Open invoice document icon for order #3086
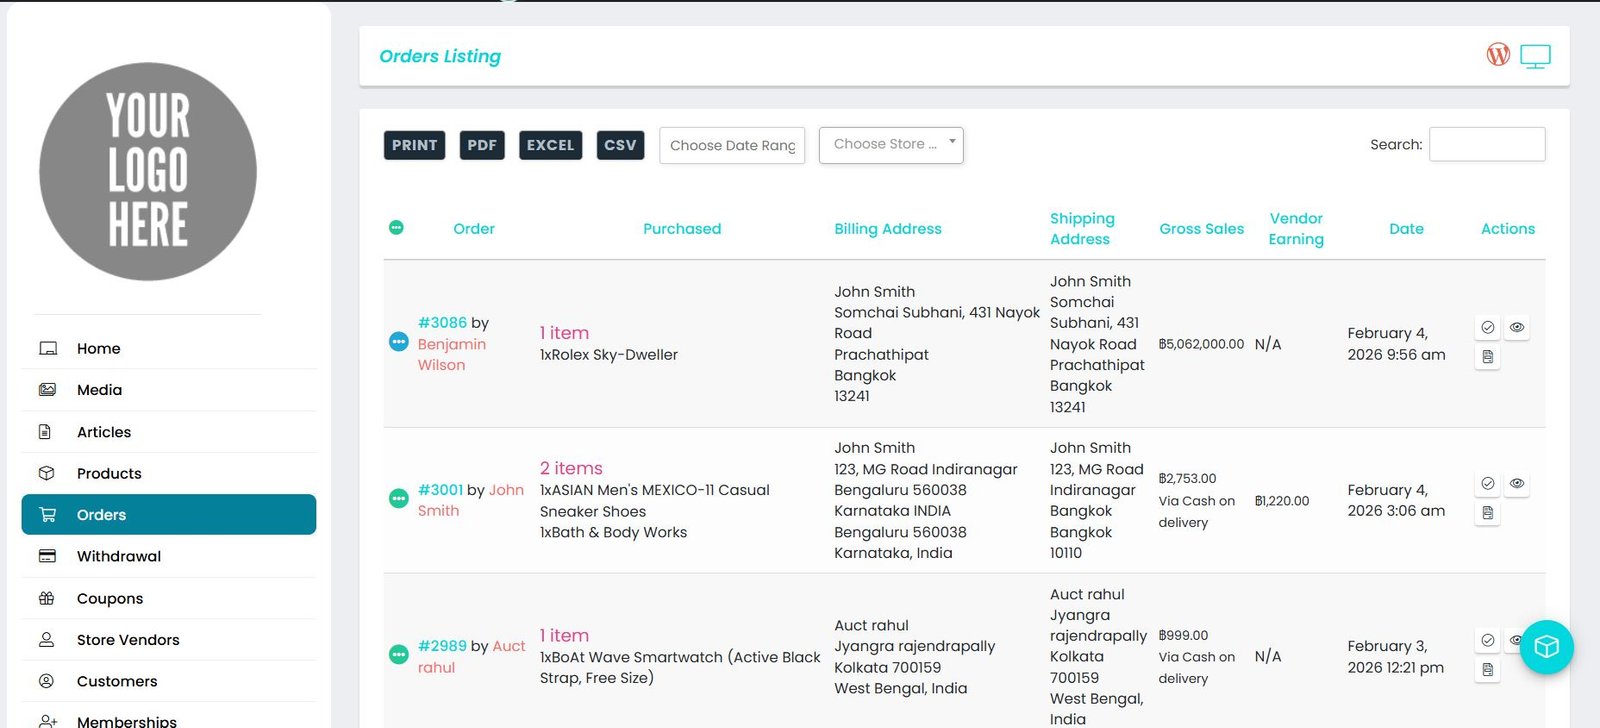Image resolution: width=1600 pixels, height=728 pixels. 1487,357
